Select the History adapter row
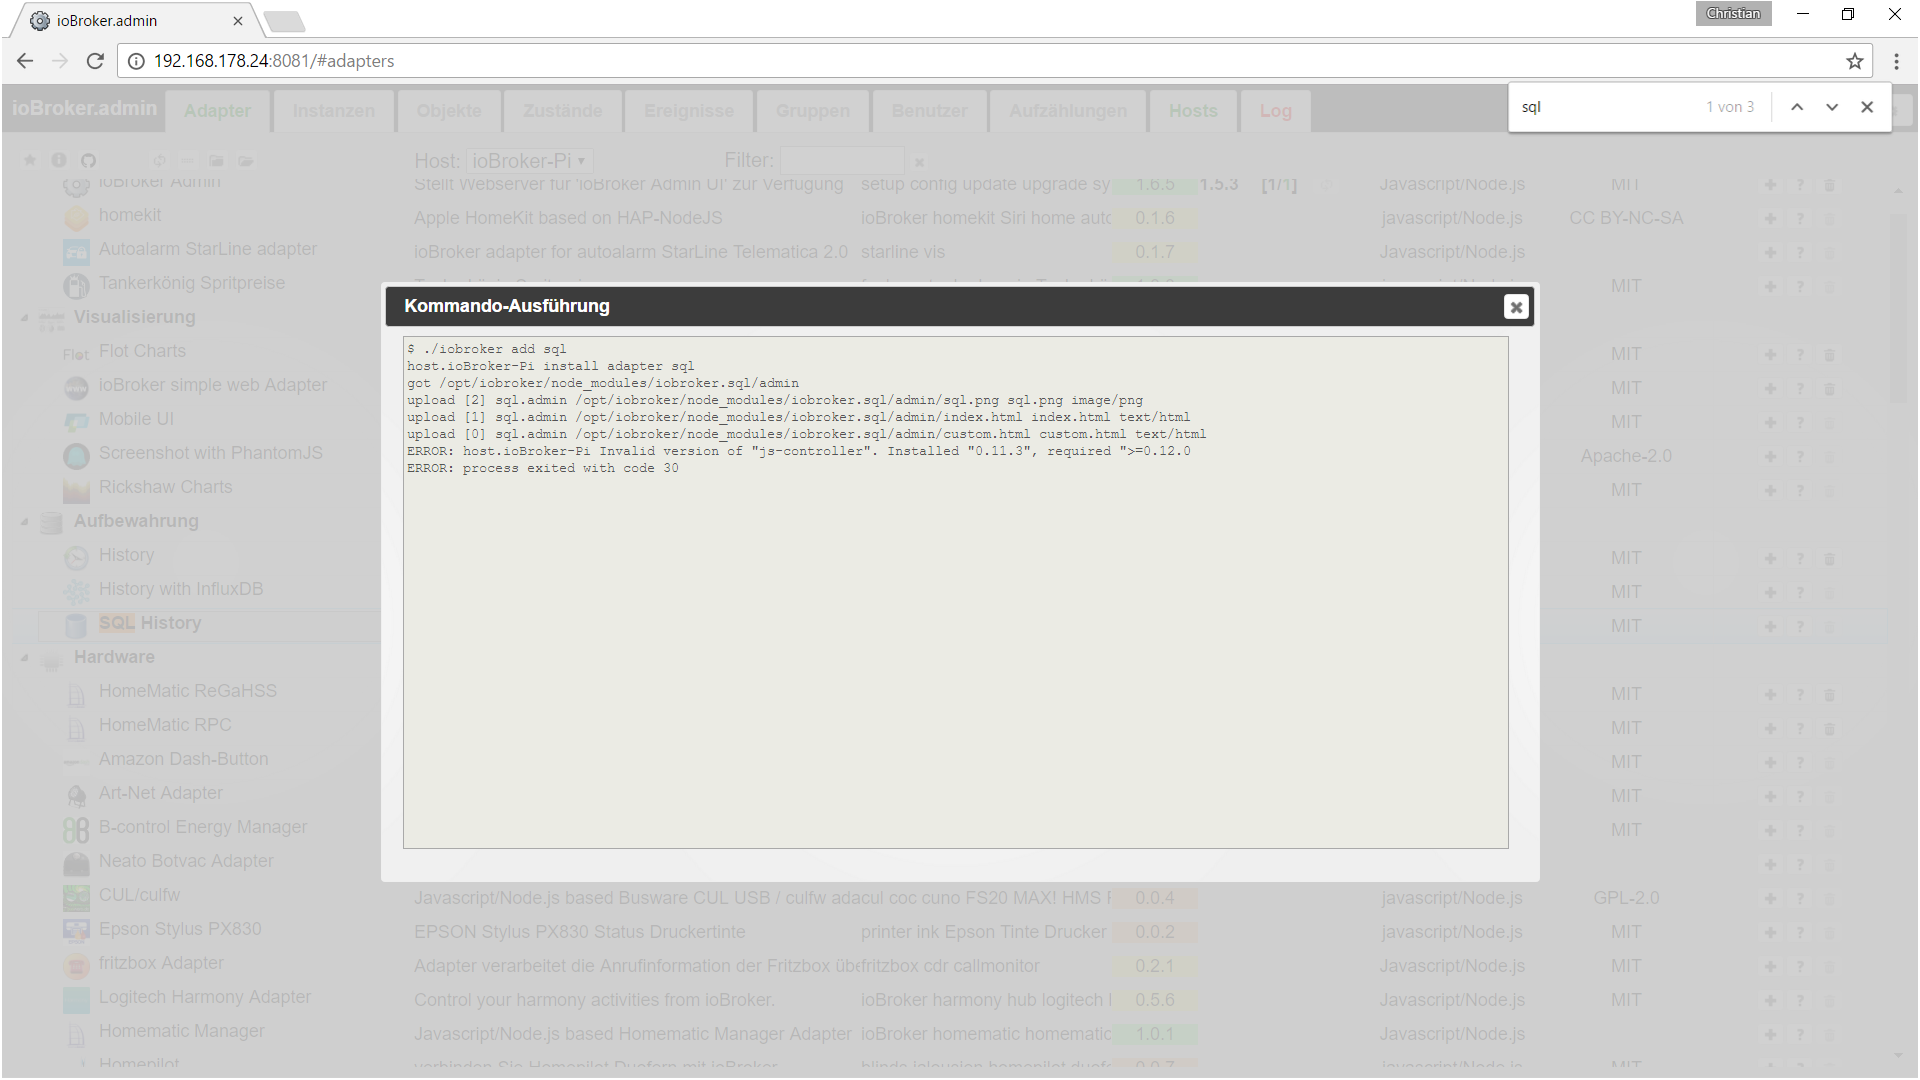The image size is (1920, 1080). (x=126, y=556)
